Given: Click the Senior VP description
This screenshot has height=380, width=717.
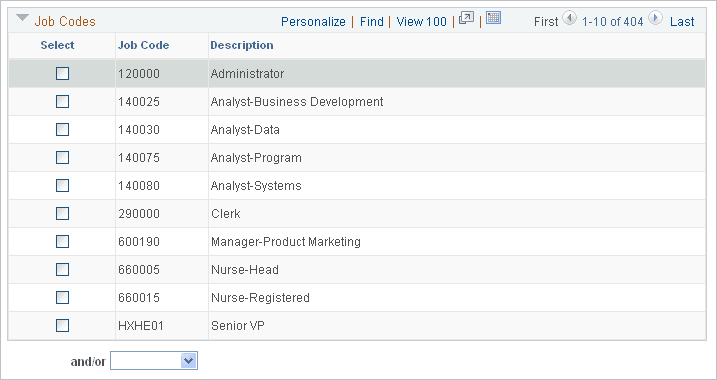Looking at the screenshot, I should [x=238, y=326].
